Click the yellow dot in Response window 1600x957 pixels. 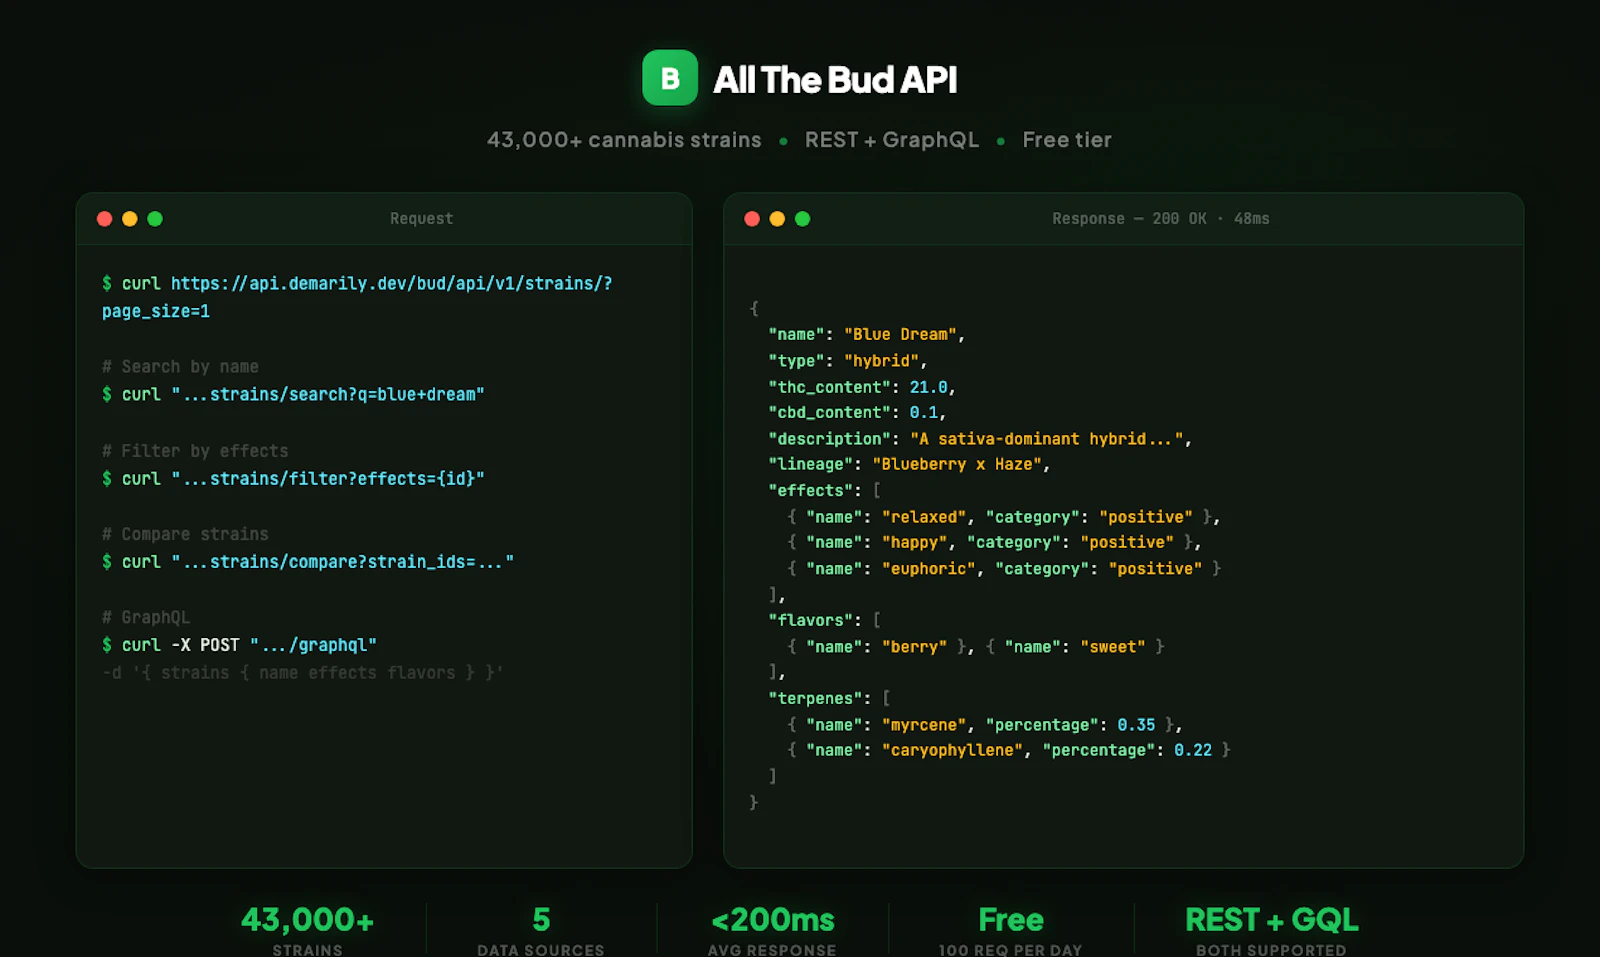tap(777, 219)
